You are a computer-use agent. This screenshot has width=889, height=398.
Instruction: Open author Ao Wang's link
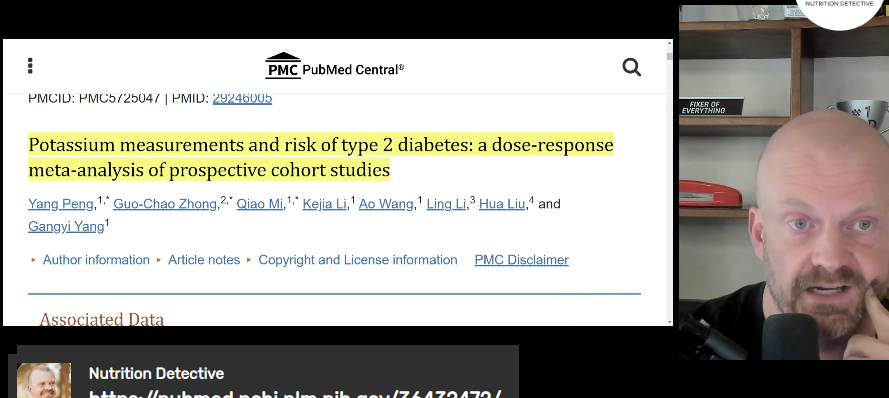point(386,204)
